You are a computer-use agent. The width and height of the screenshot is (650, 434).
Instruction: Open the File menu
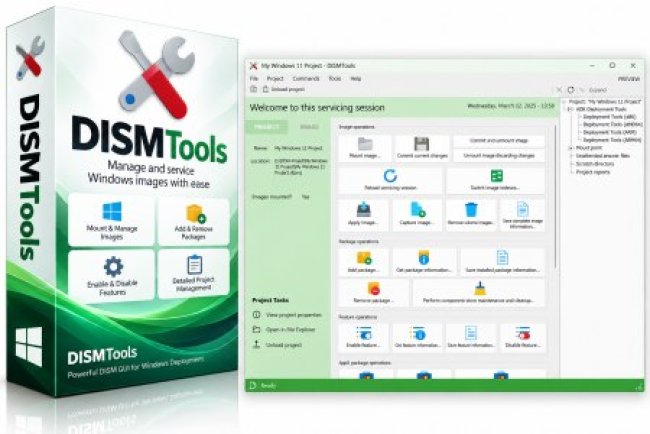pos(254,78)
